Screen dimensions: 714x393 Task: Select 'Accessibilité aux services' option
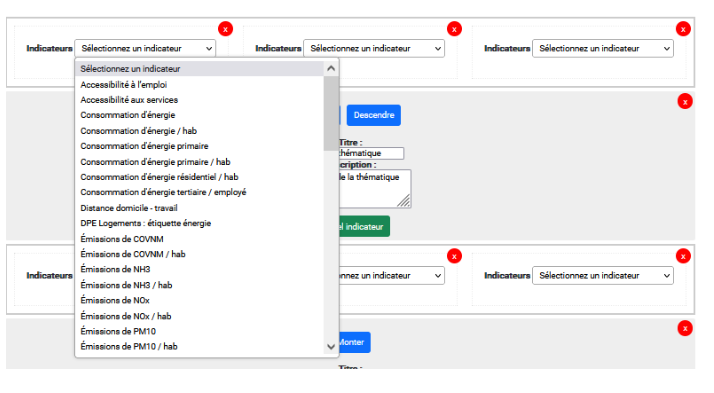click(199, 100)
